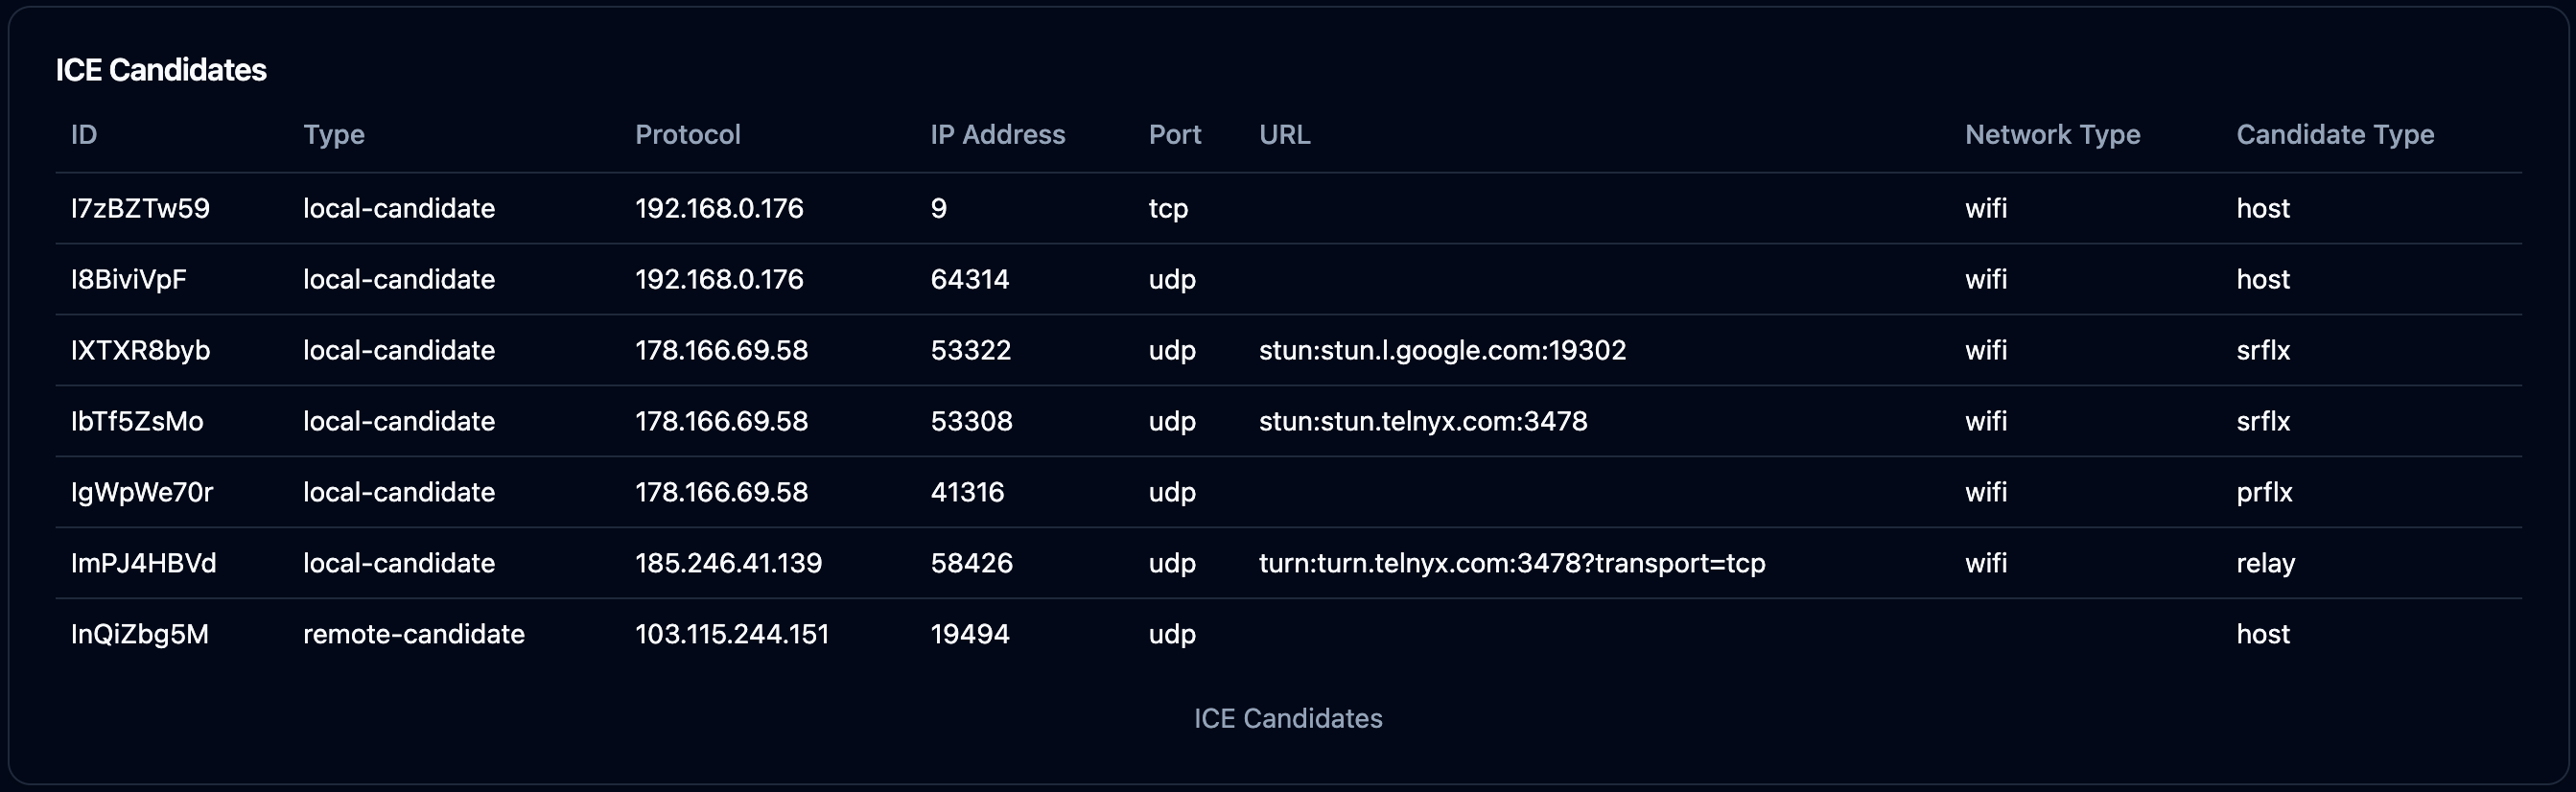Click the Protocol column header

pyautogui.click(x=688, y=134)
